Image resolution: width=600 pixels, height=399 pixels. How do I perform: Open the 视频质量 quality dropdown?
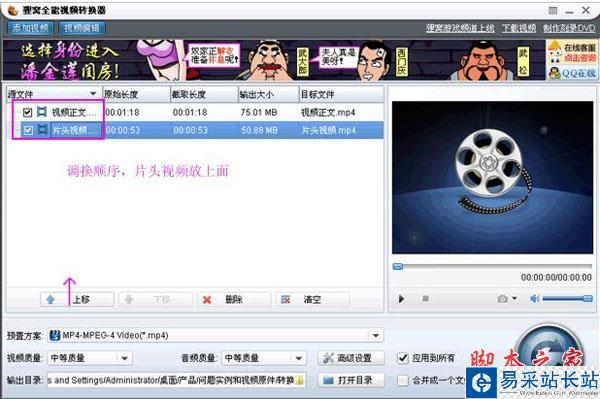pyautogui.click(x=125, y=358)
